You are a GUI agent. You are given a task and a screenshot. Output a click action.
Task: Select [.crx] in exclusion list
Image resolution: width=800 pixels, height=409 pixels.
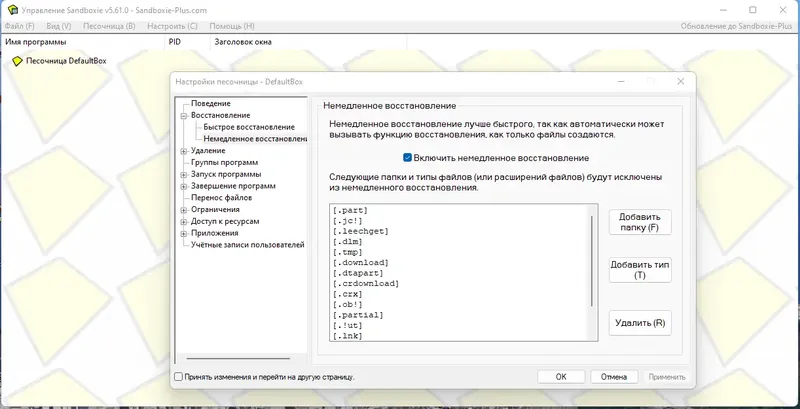(347, 294)
